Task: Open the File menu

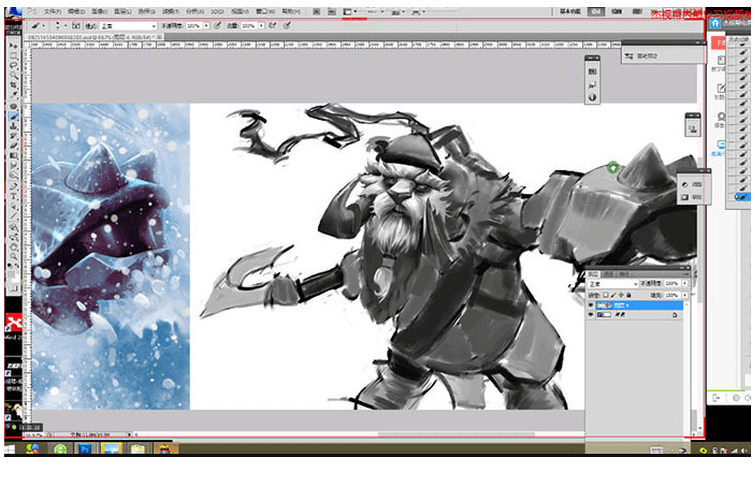Action: [52, 11]
